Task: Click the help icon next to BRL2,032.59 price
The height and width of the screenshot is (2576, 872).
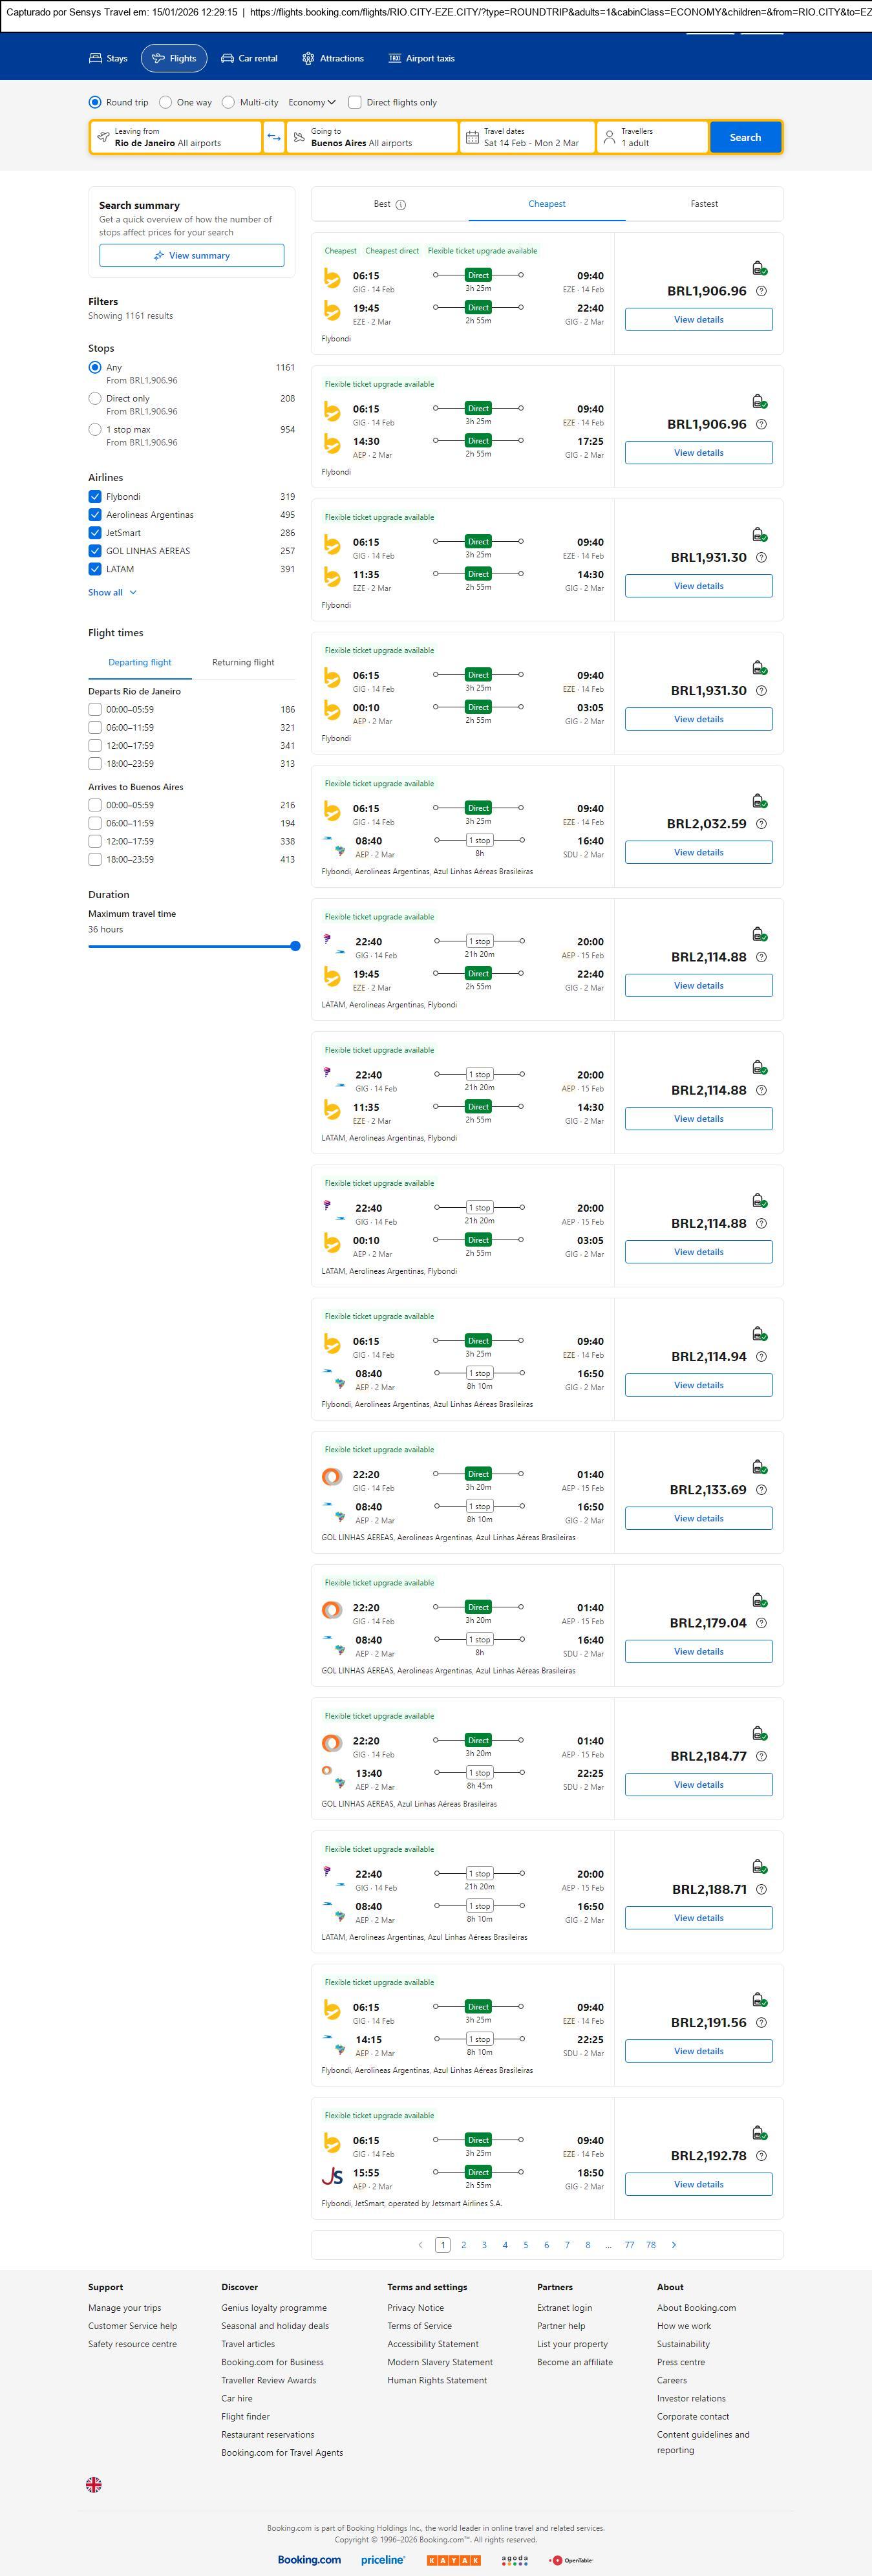Action: click(x=761, y=824)
